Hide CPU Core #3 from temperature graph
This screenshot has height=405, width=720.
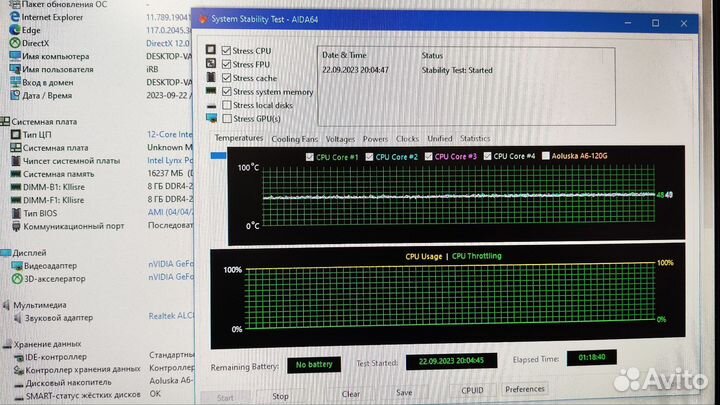(428, 157)
